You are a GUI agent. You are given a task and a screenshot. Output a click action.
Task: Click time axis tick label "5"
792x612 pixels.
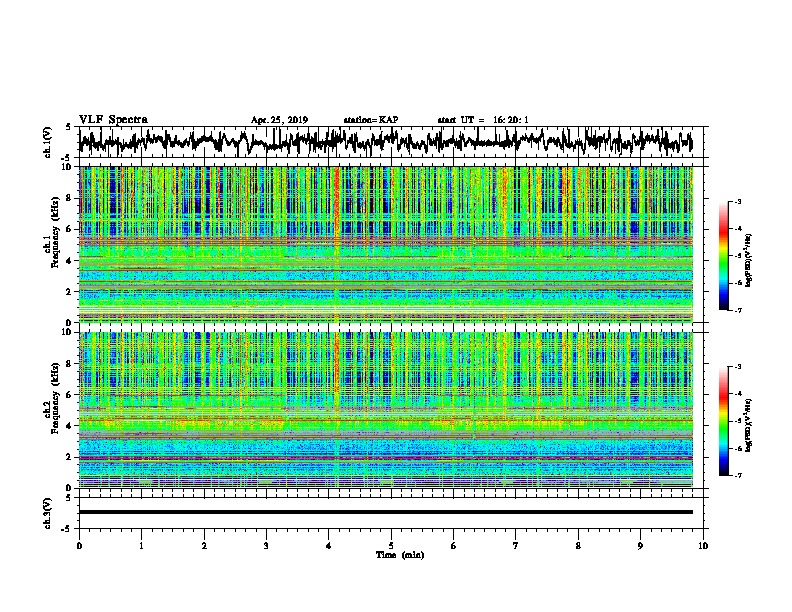coord(391,546)
